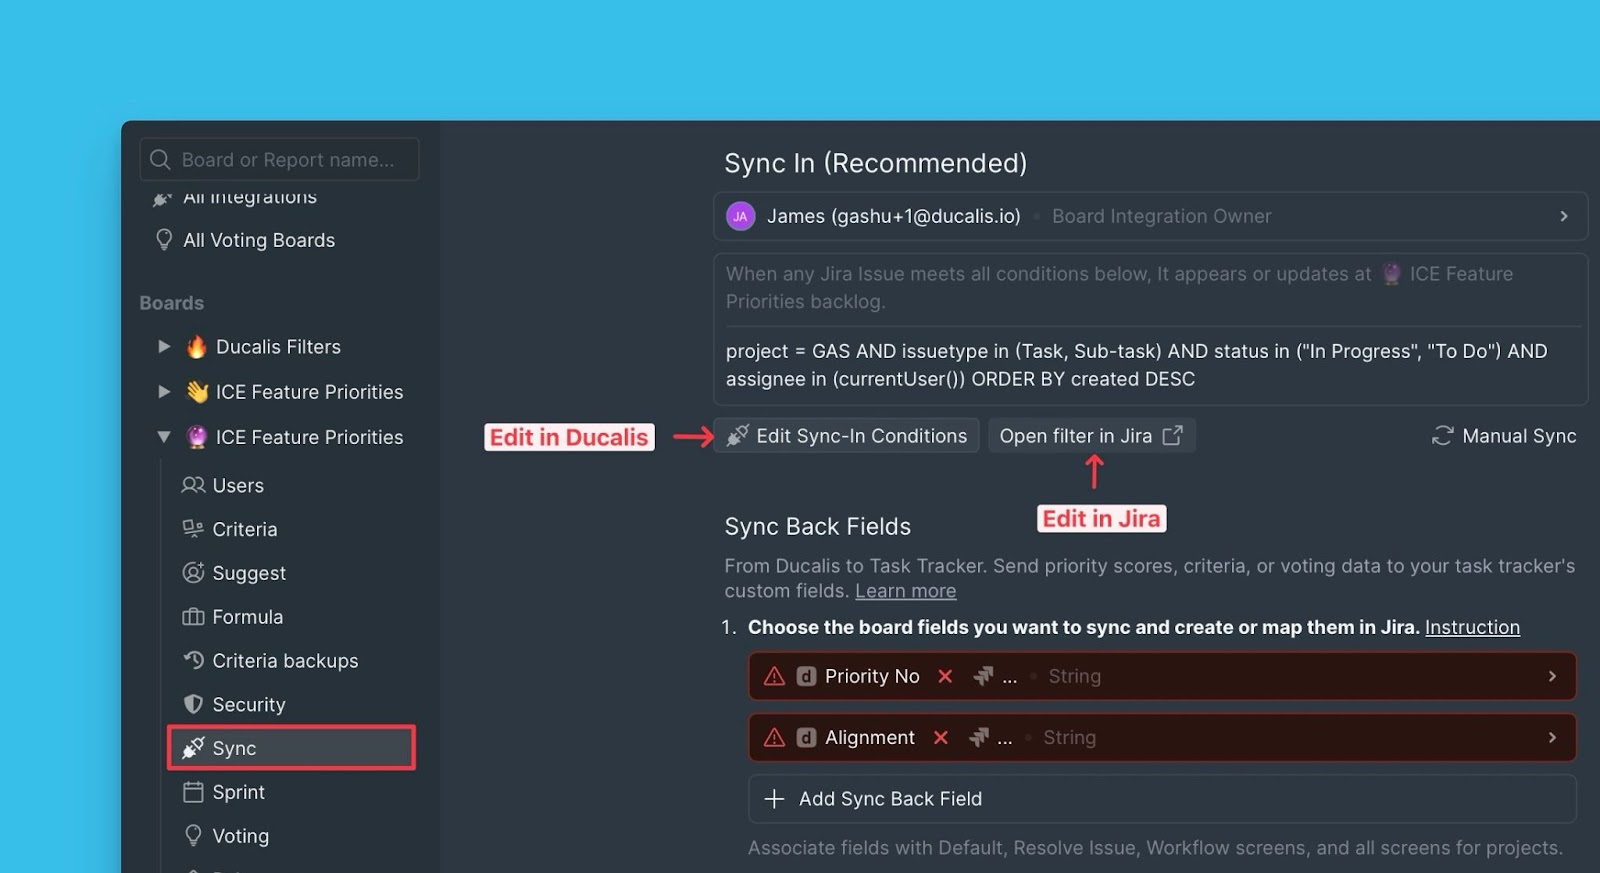The image size is (1600, 873).
Task: Select the Sync item in sidebar
Action: coord(234,749)
